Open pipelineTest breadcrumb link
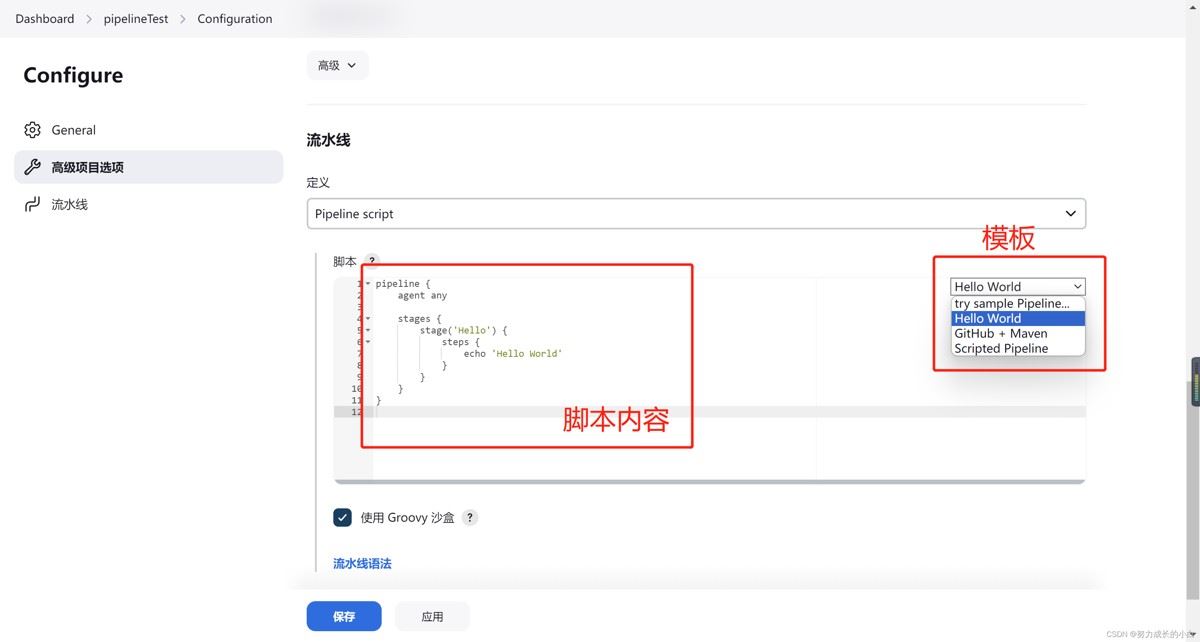Screen dimensions: 1200x642 click(x=136, y=19)
